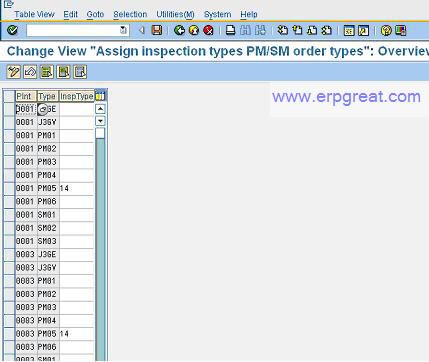Click empty InspType field of row 0003 PM04

click(x=77, y=321)
